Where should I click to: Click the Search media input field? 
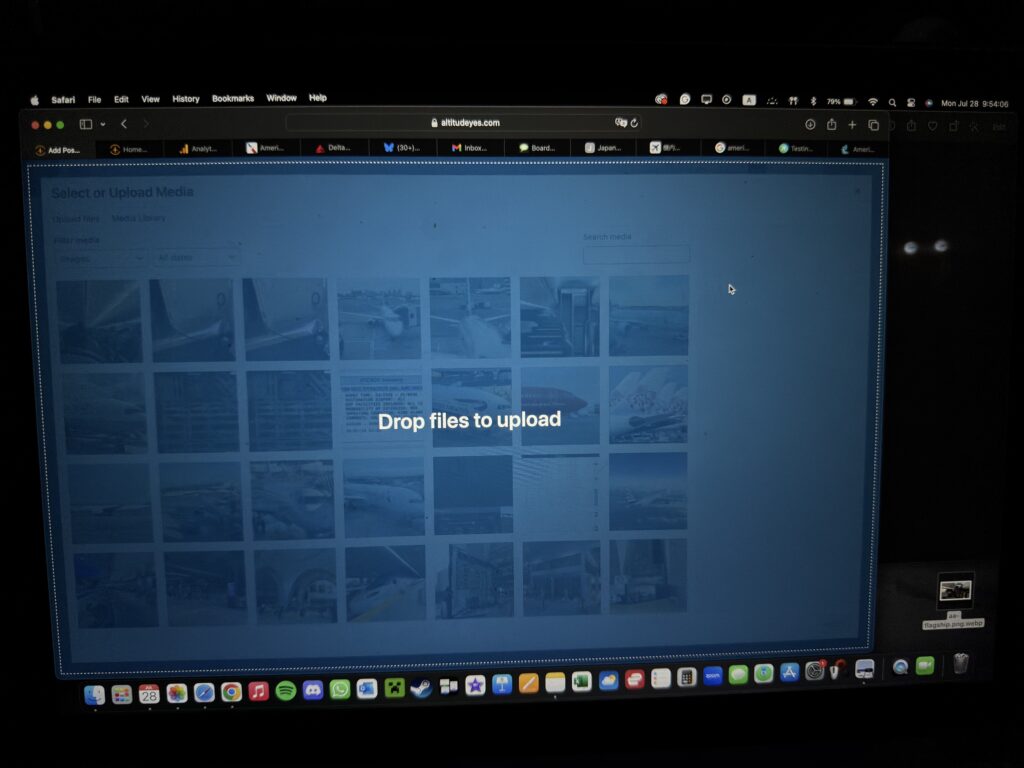635,255
